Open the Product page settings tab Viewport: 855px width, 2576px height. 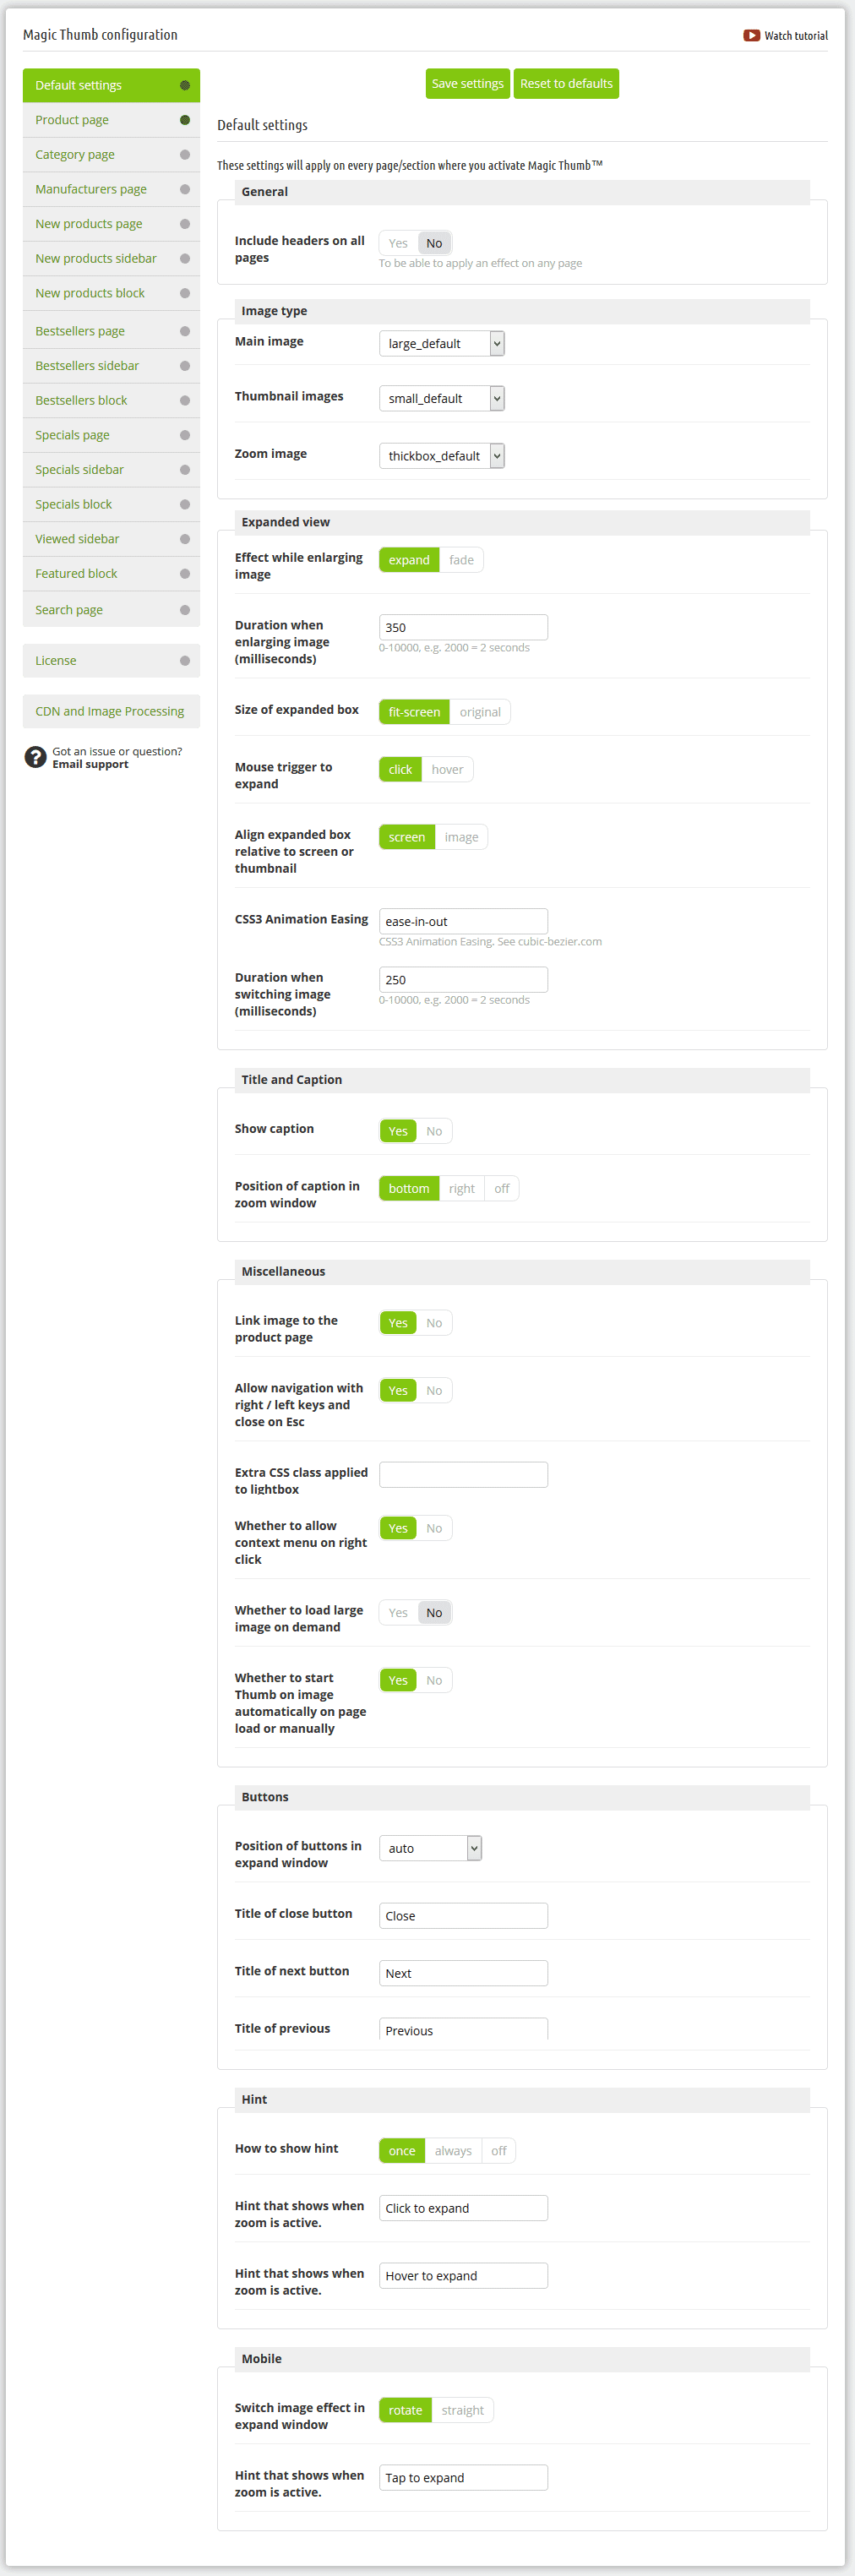[x=111, y=120]
